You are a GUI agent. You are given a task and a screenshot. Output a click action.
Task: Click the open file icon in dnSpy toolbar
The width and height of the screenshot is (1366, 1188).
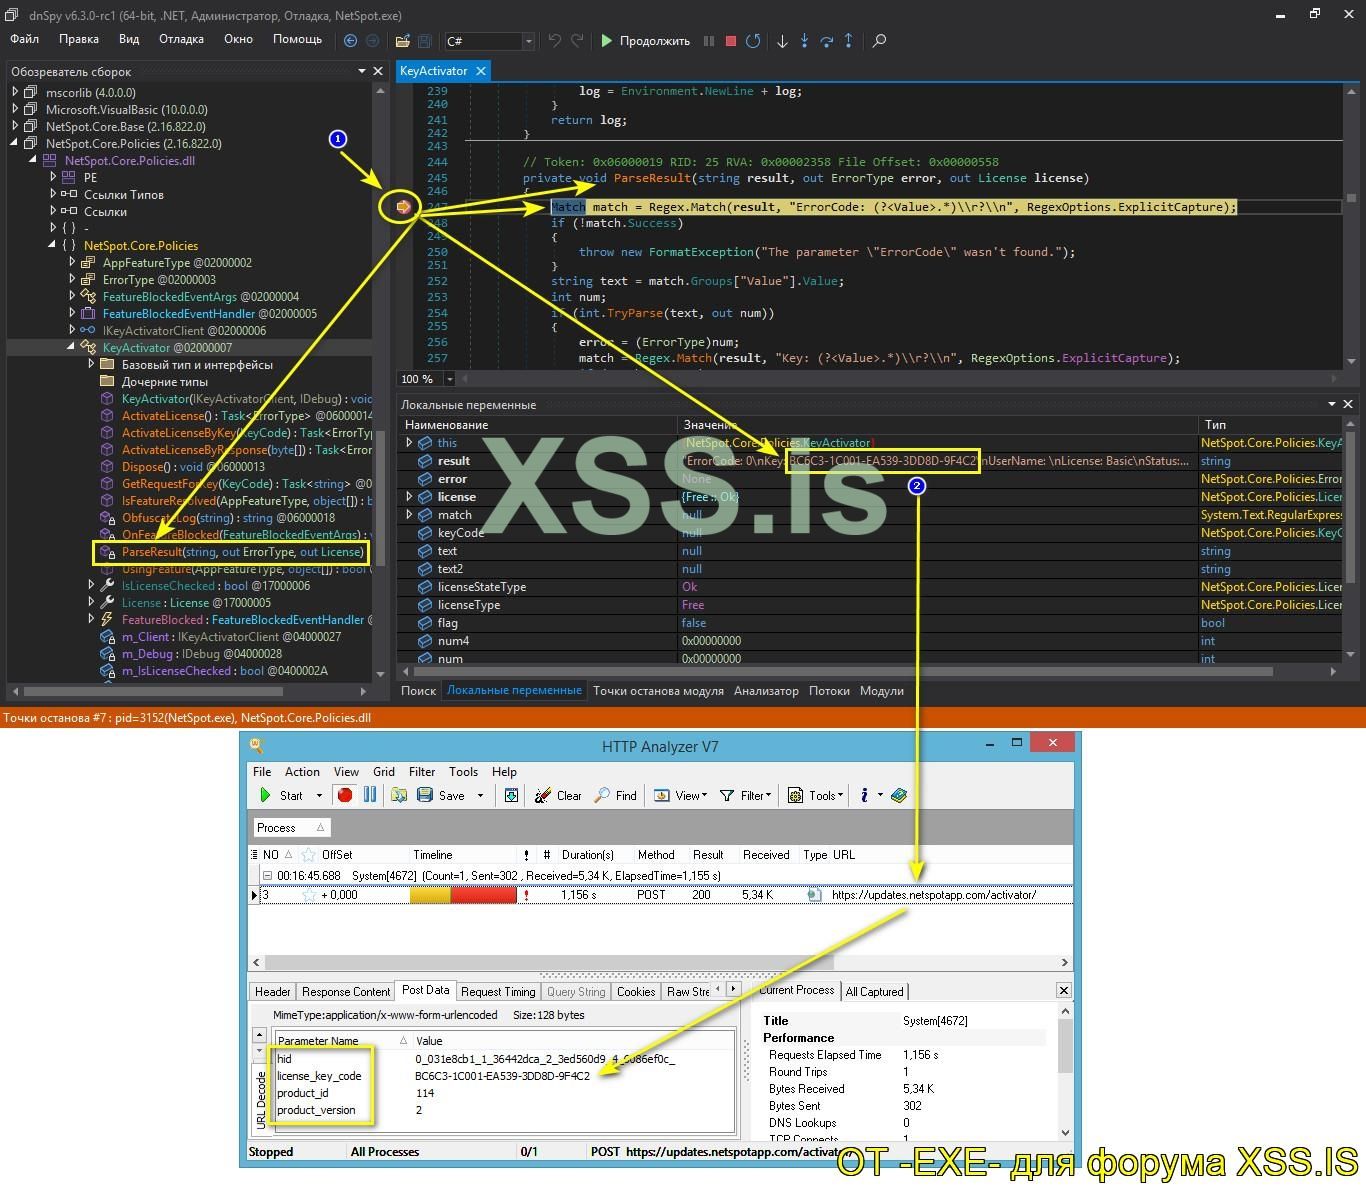click(x=402, y=41)
